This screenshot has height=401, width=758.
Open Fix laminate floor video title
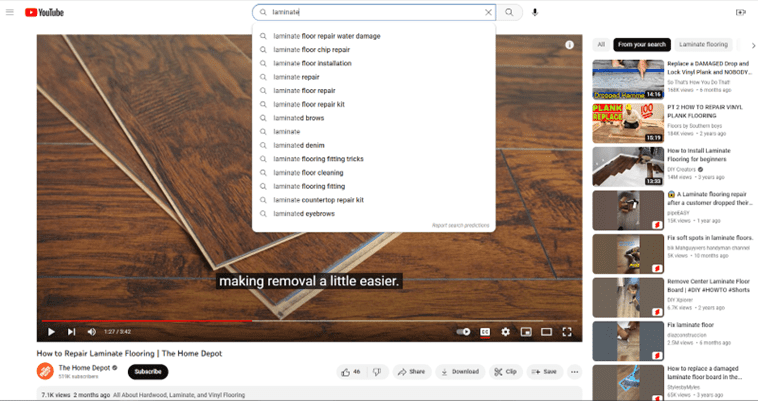pos(690,325)
